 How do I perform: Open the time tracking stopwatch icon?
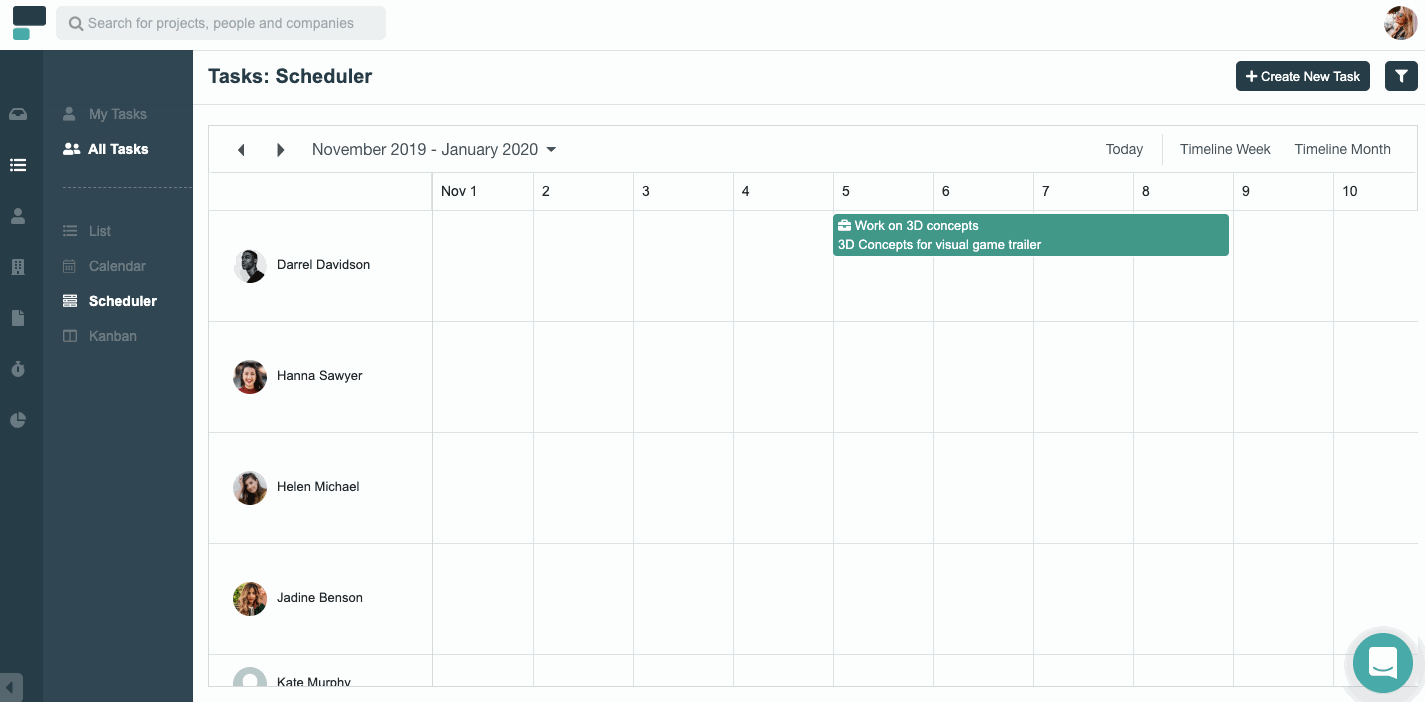[18, 369]
